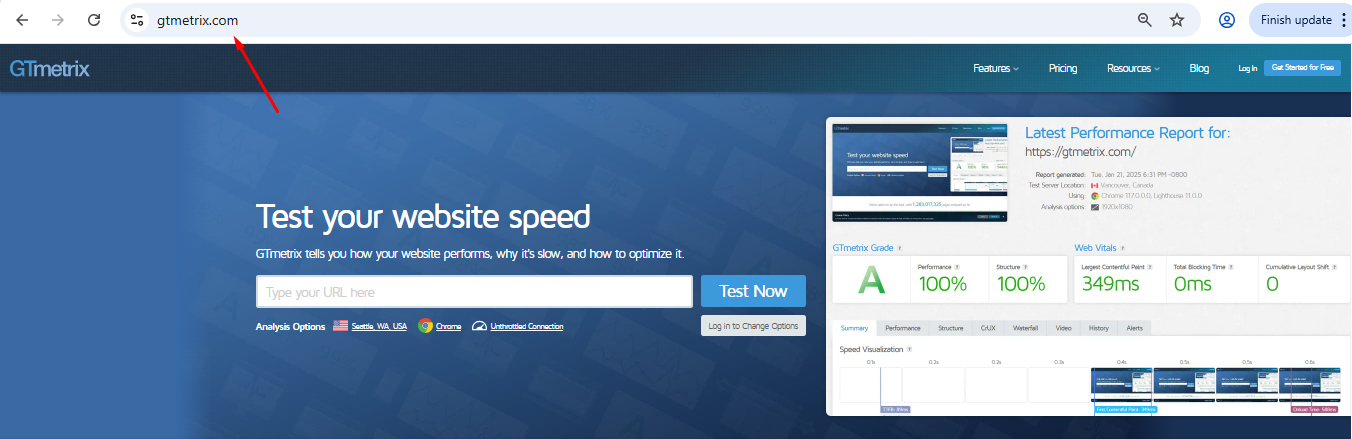Click the https://gtmetrix.com/ report URL
1352x439 pixels.
pyautogui.click(x=1080, y=152)
